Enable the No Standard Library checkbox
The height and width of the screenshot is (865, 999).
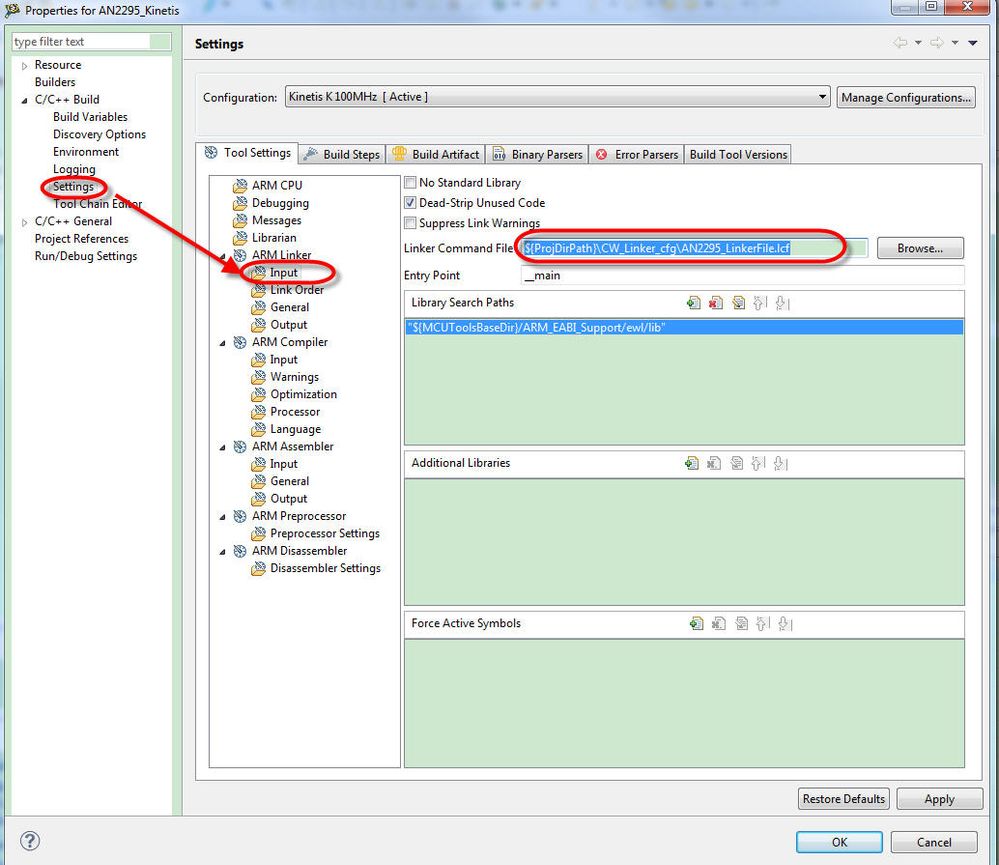click(410, 182)
